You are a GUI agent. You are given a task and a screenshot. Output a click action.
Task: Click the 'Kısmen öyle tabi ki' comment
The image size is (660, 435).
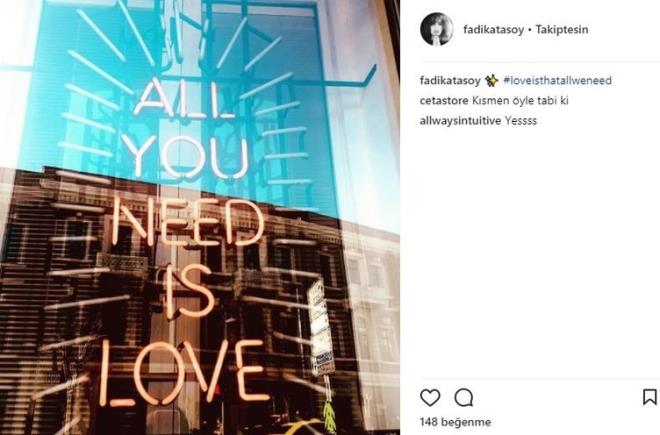(520, 101)
